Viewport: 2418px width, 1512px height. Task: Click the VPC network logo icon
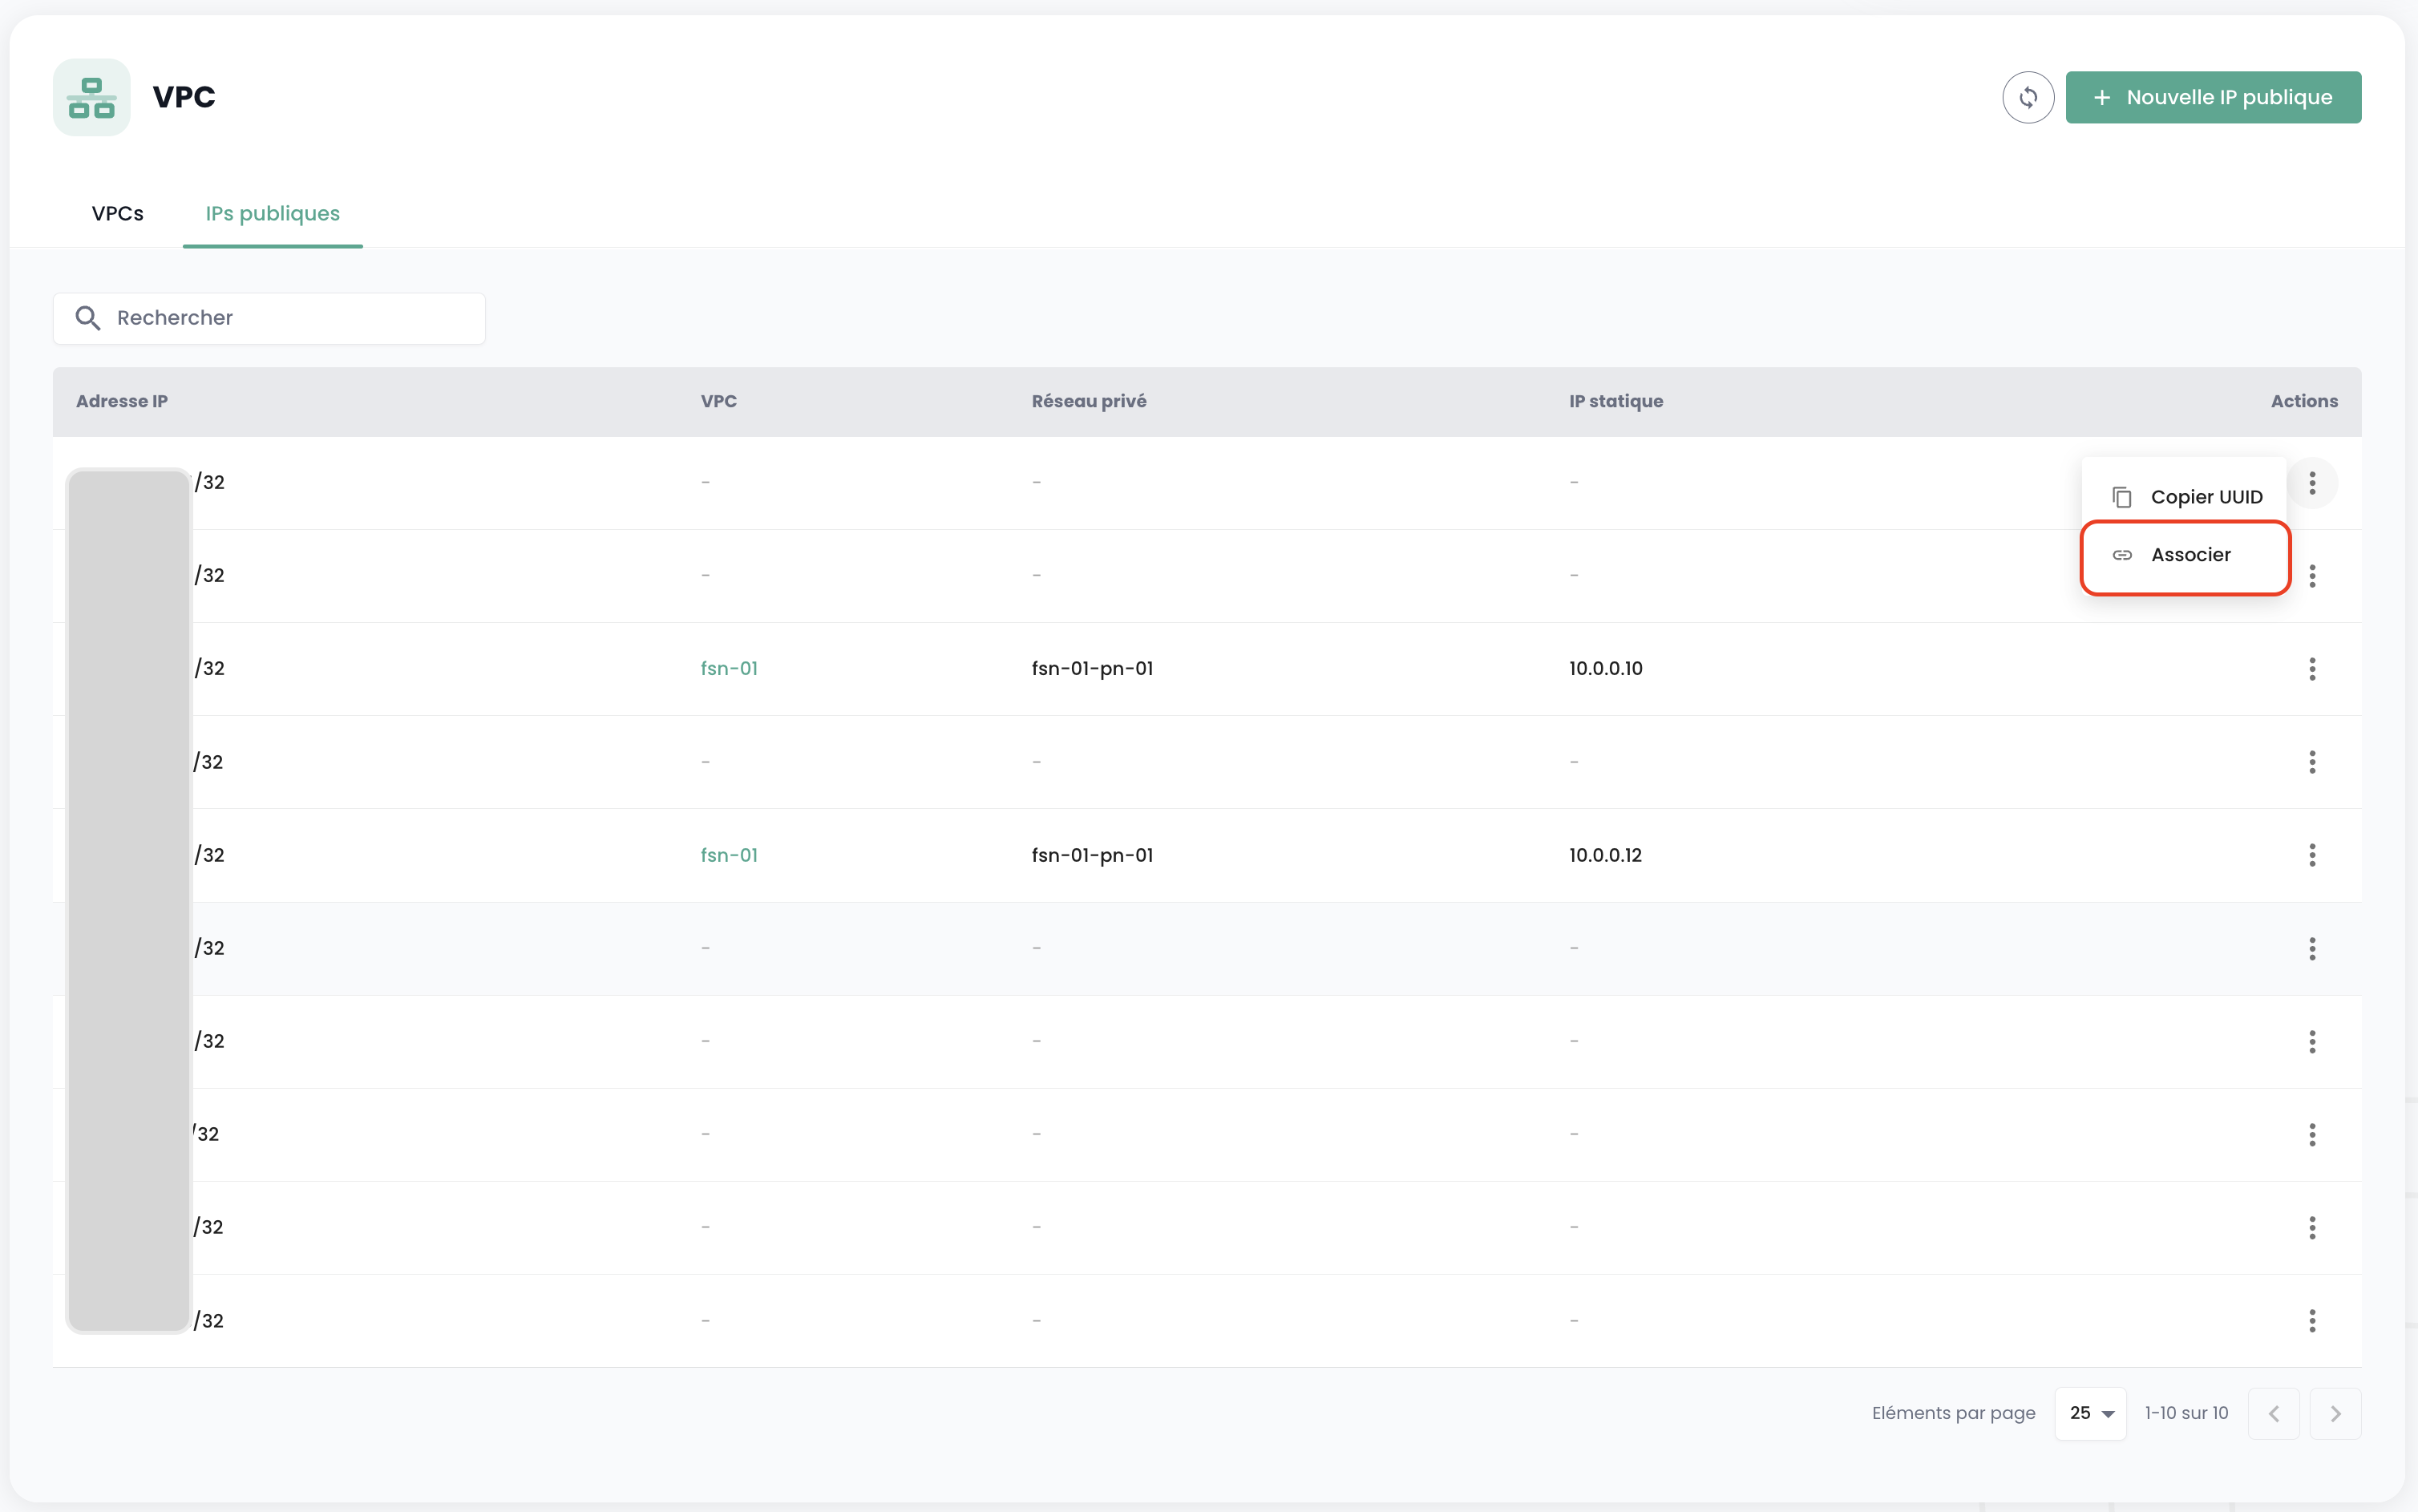(x=92, y=97)
